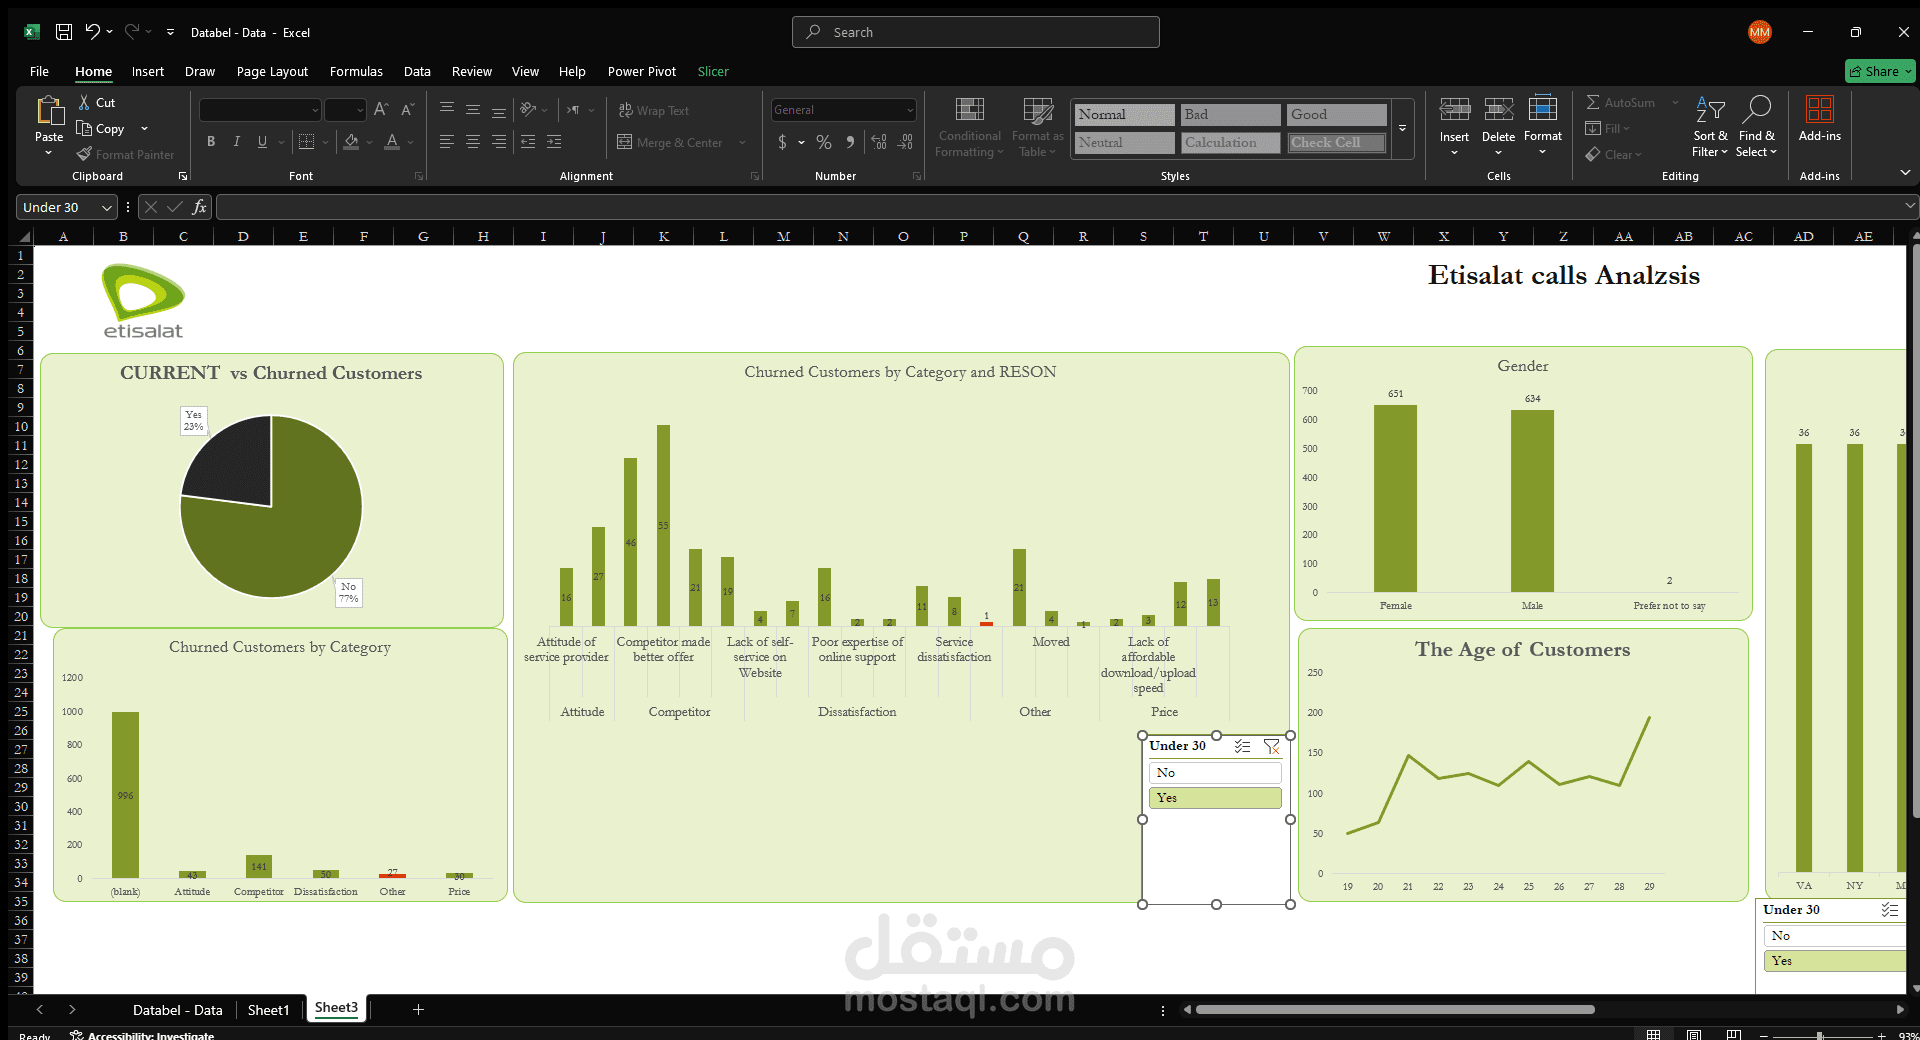This screenshot has width=1920, height=1040.
Task: Open the font size dropdown
Action: pyautogui.click(x=360, y=110)
